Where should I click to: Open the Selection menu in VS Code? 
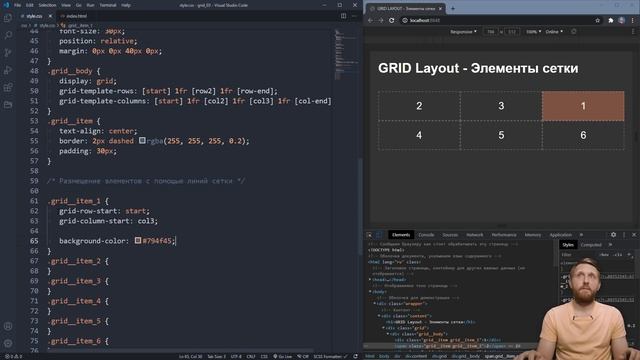coord(47,5)
